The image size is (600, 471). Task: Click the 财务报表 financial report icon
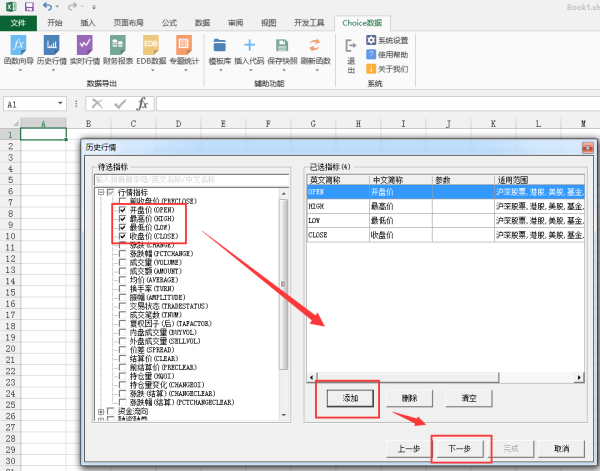coord(118,52)
